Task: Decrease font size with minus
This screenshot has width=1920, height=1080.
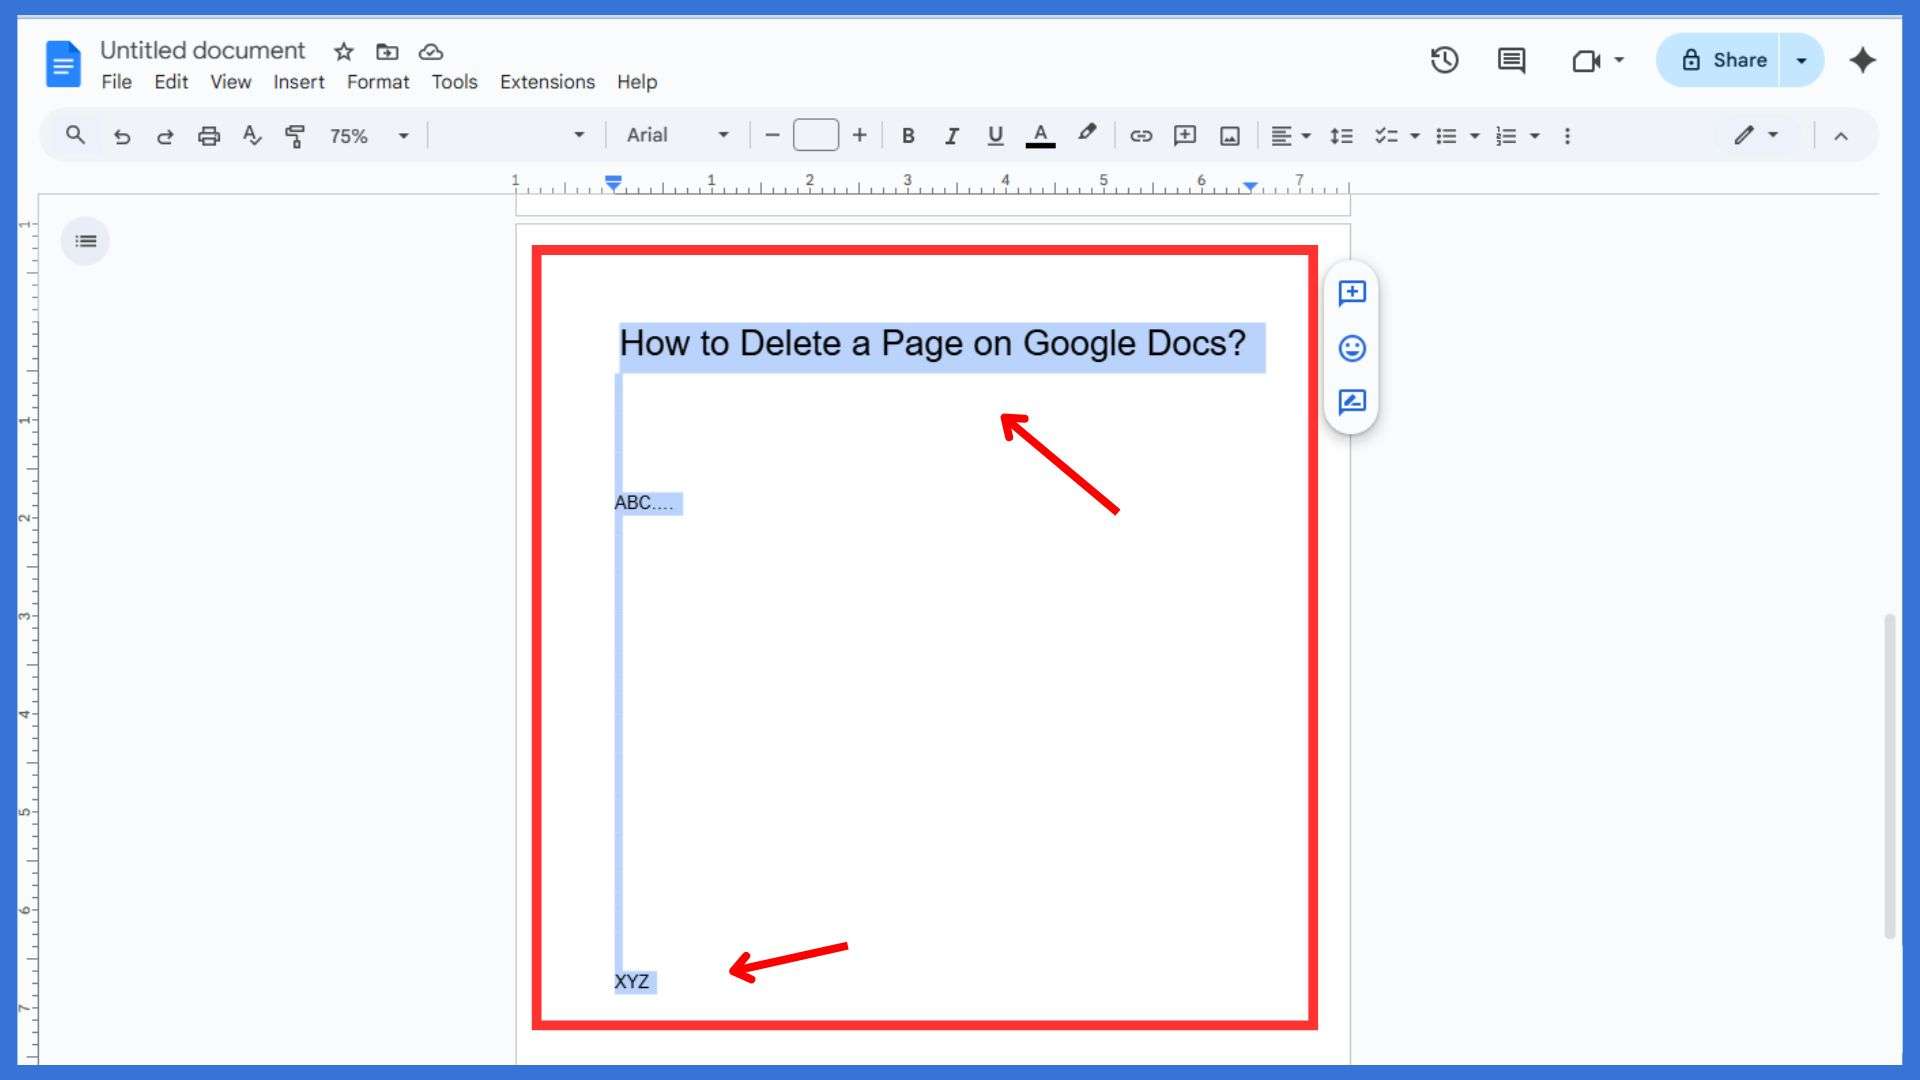Action: [x=772, y=135]
